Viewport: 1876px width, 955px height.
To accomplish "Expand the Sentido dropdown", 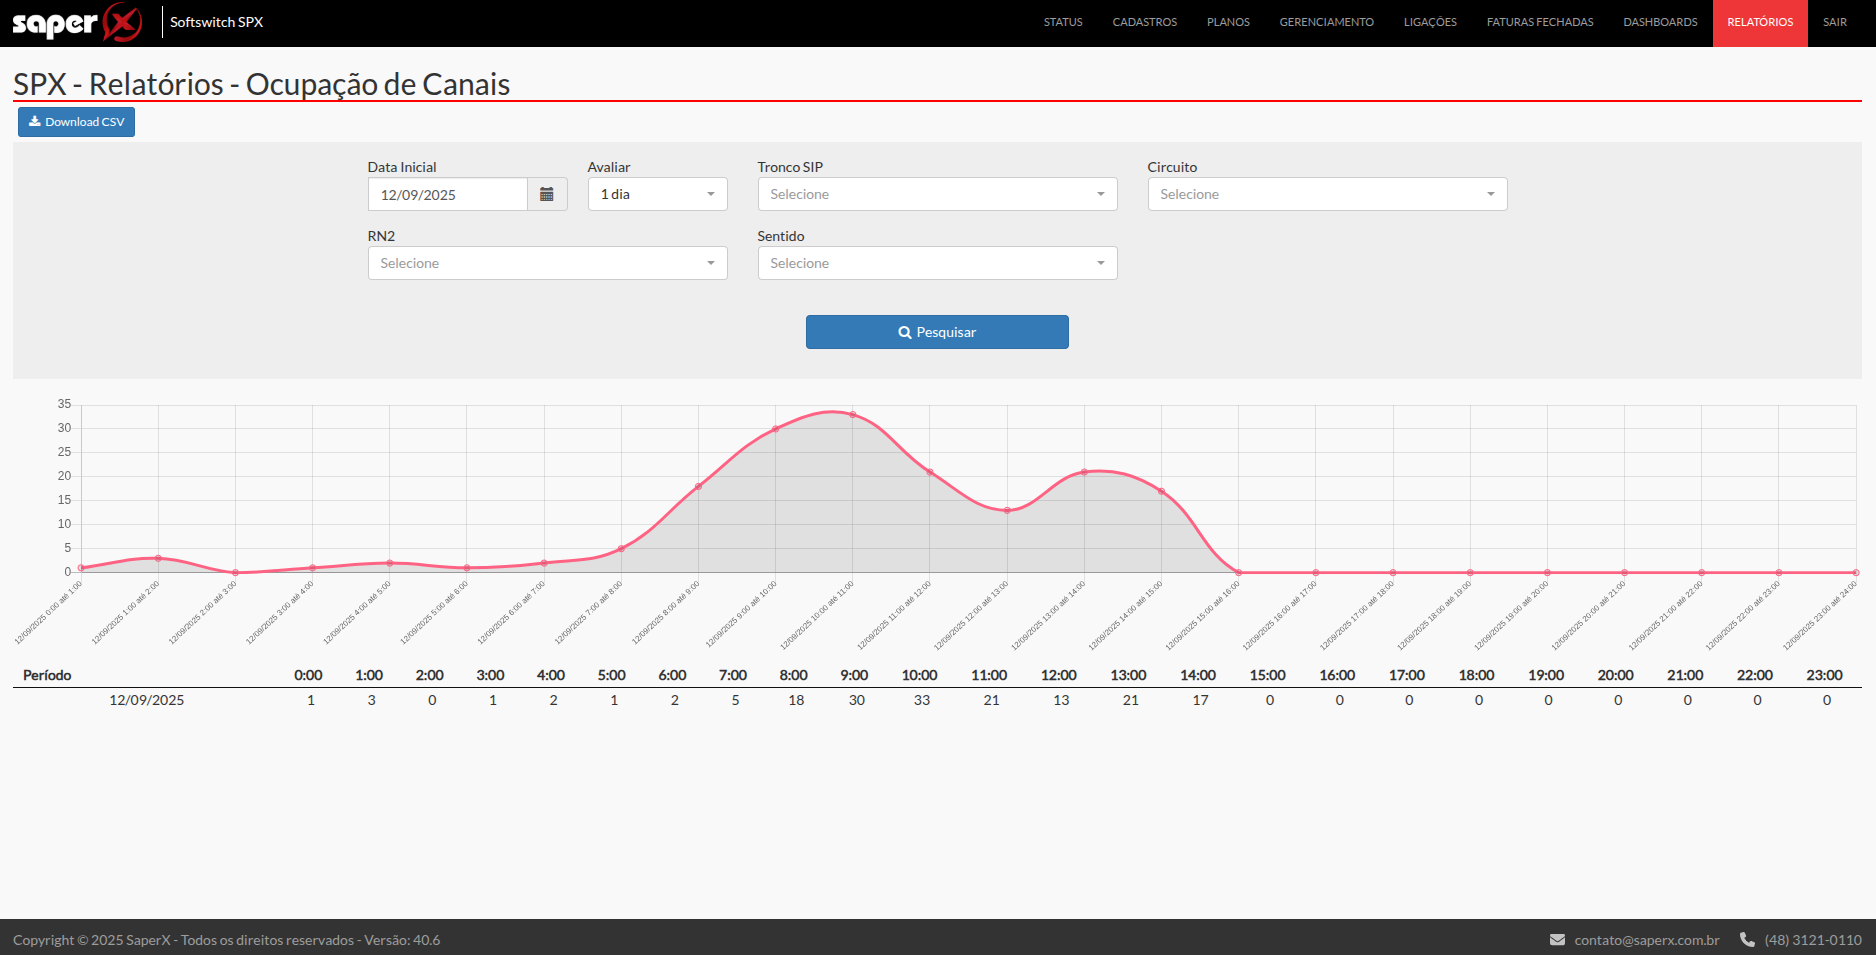I will (937, 263).
